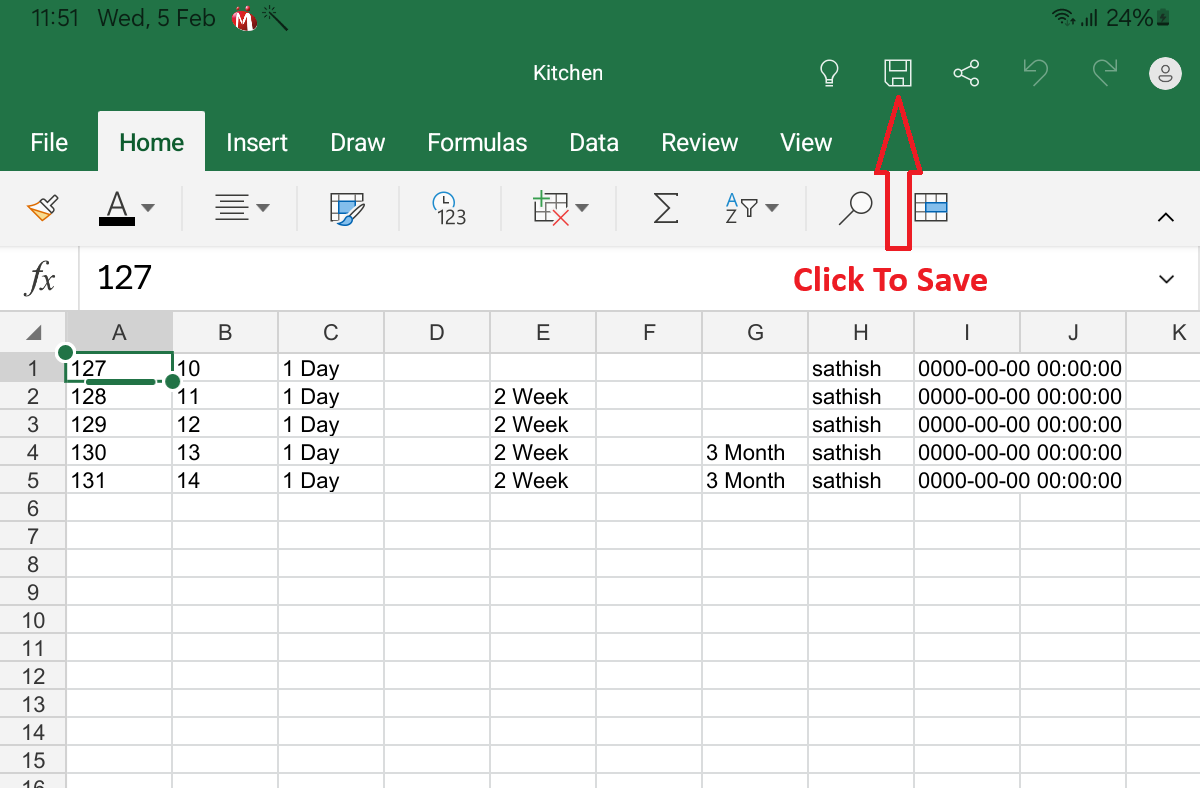Select the Format Painter brush icon

click(43, 208)
